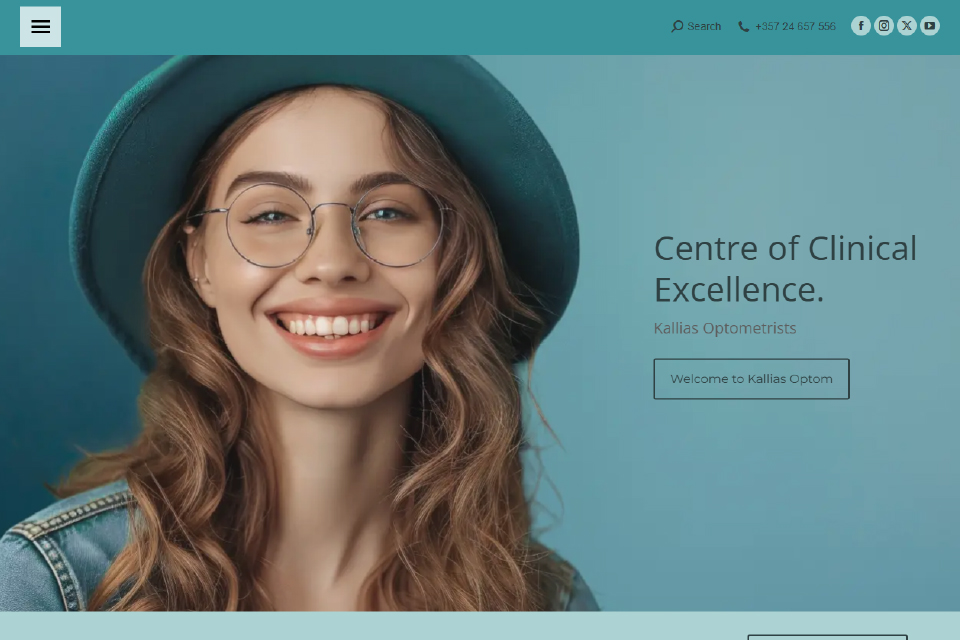960x640 pixels.
Task: Open the YouTube channel icon
Action: 929,26
